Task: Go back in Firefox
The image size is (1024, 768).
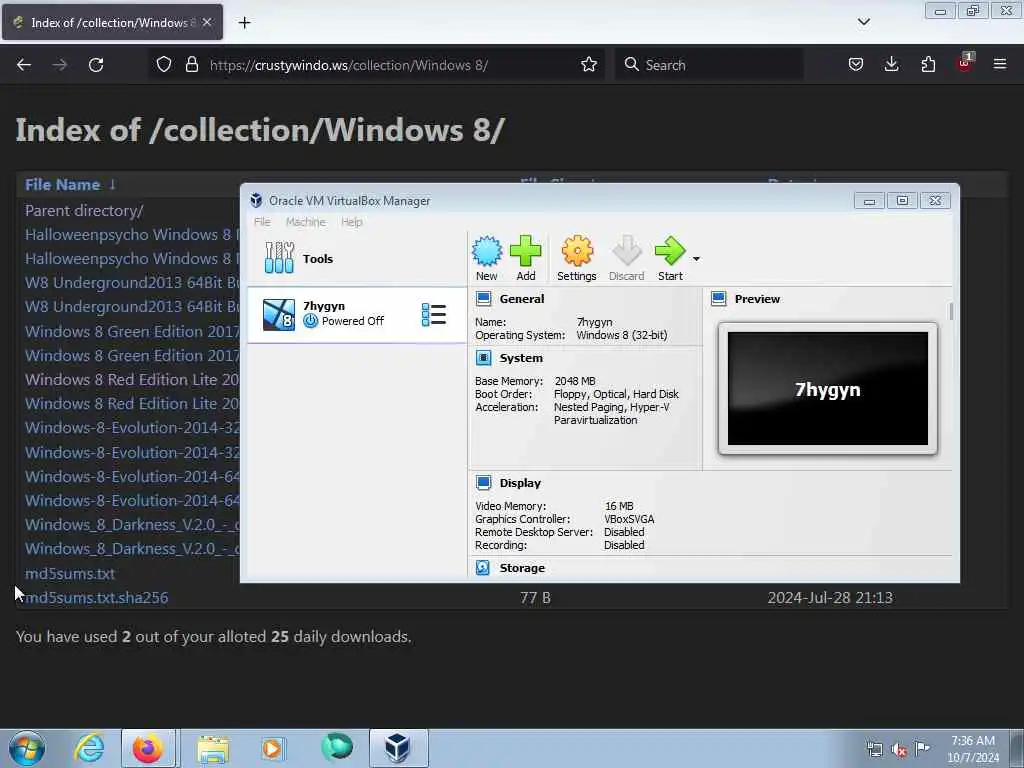Action: pyautogui.click(x=24, y=65)
